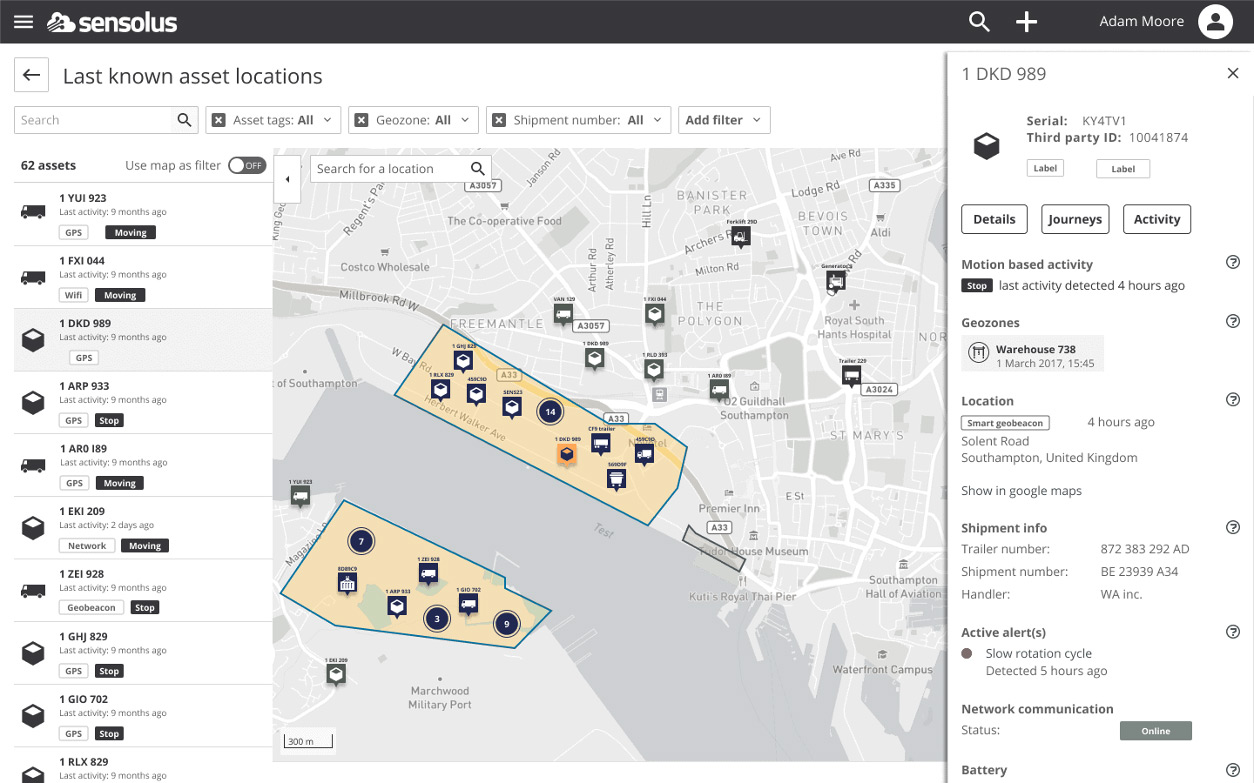Image resolution: width=1254 pixels, height=783 pixels.
Task: Switch to the Journeys tab
Action: point(1075,219)
